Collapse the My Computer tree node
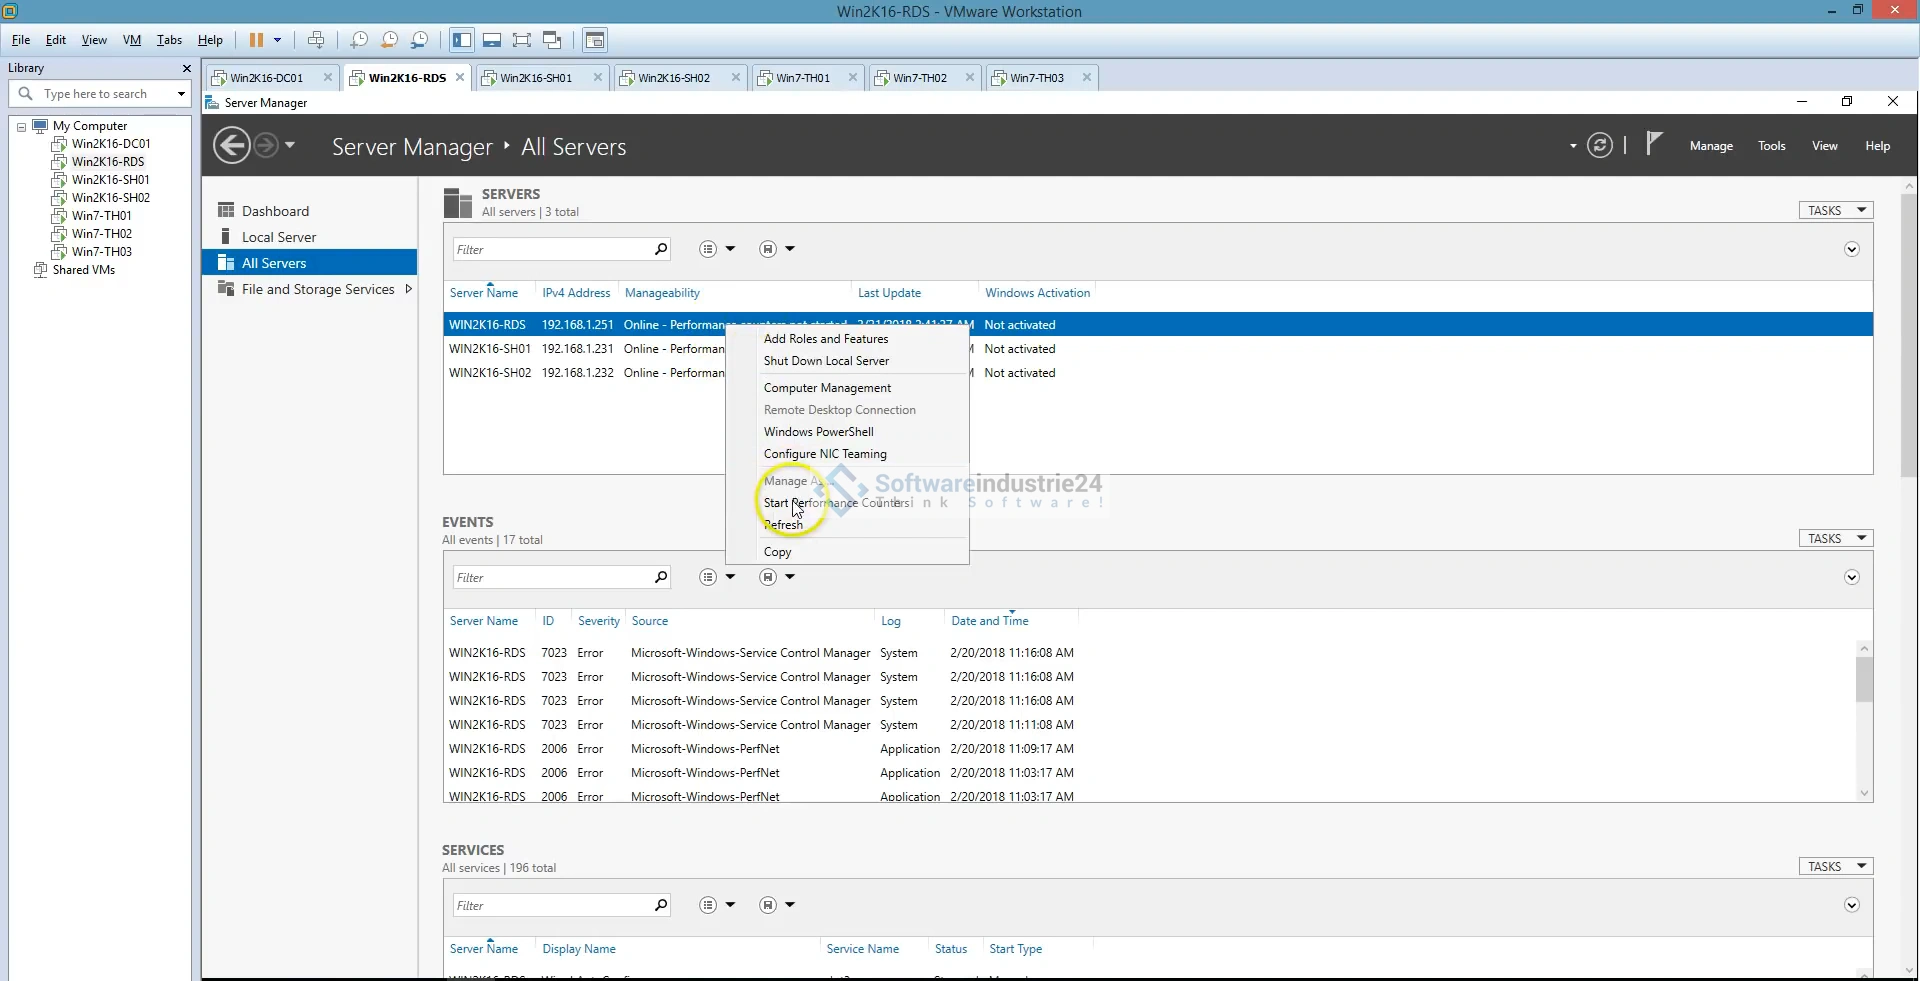1920x981 pixels. tap(21, 127)
